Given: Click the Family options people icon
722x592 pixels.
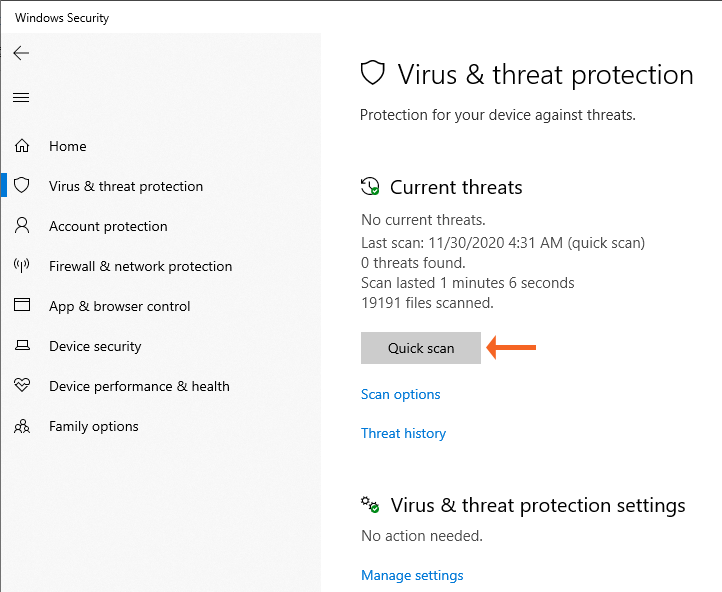Looking at the screenshot, I should 21,426.
